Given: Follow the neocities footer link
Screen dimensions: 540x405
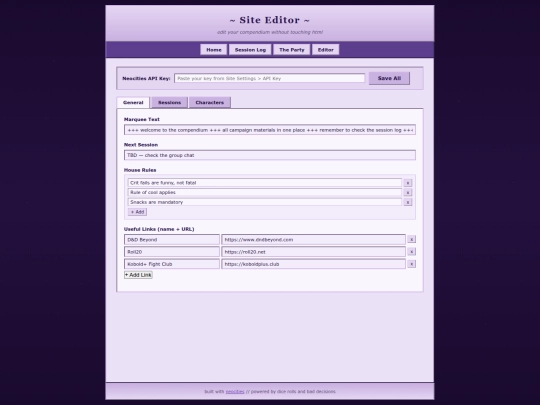Looking at the screenshot, I should [x=235, y=392].
